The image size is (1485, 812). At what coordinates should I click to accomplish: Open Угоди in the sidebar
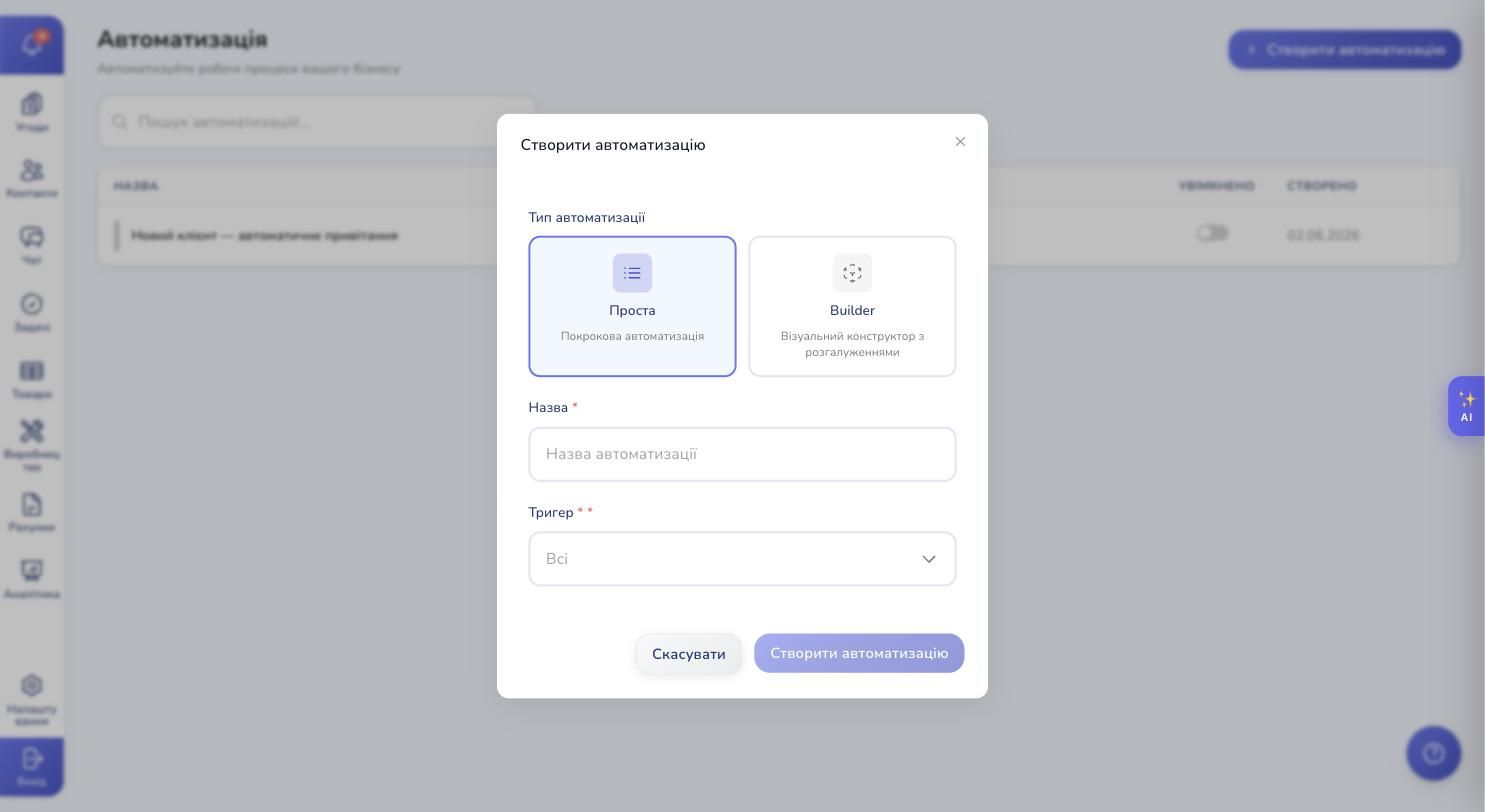pyautogui.click(x=32, y=112)
